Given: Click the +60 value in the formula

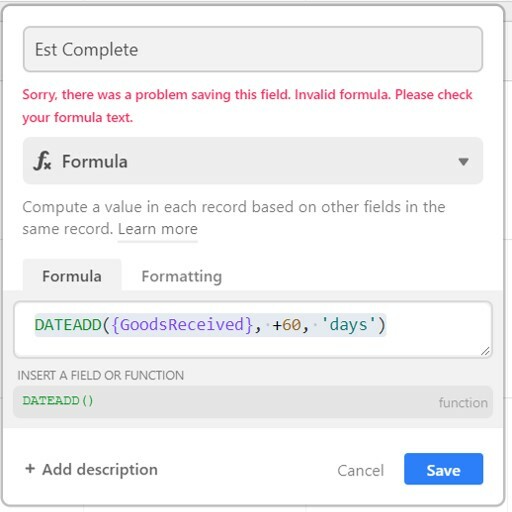Looking at the screenshot, I should tap(287, 325).
